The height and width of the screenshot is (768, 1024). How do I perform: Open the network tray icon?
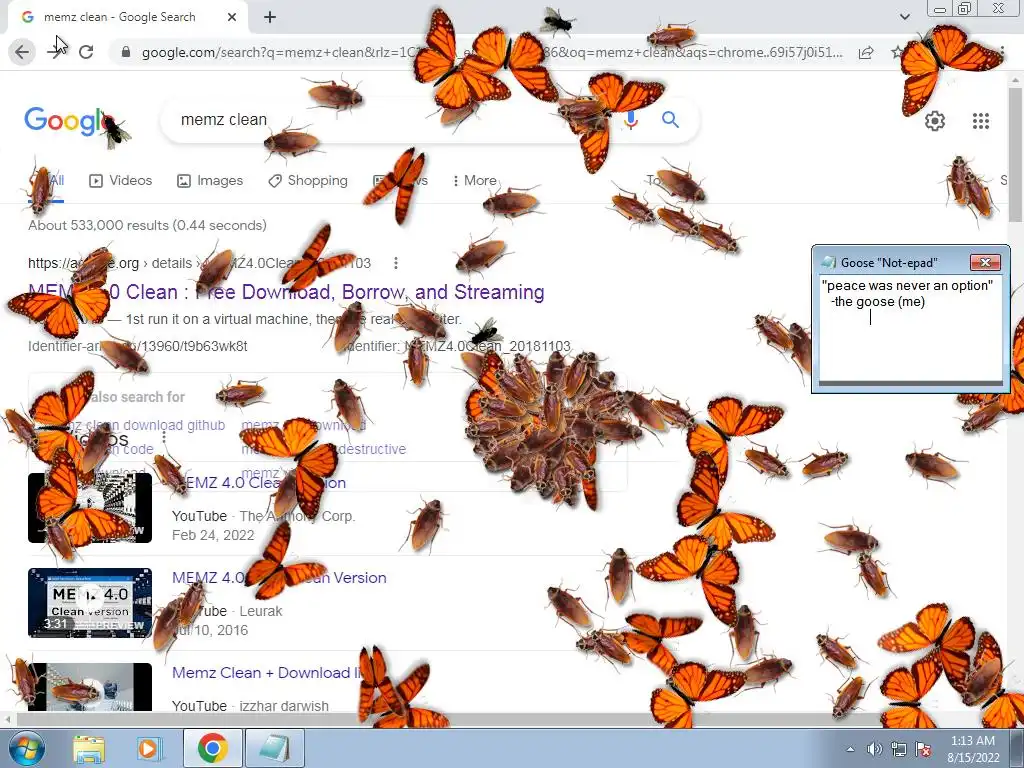(x=899, y=749)
